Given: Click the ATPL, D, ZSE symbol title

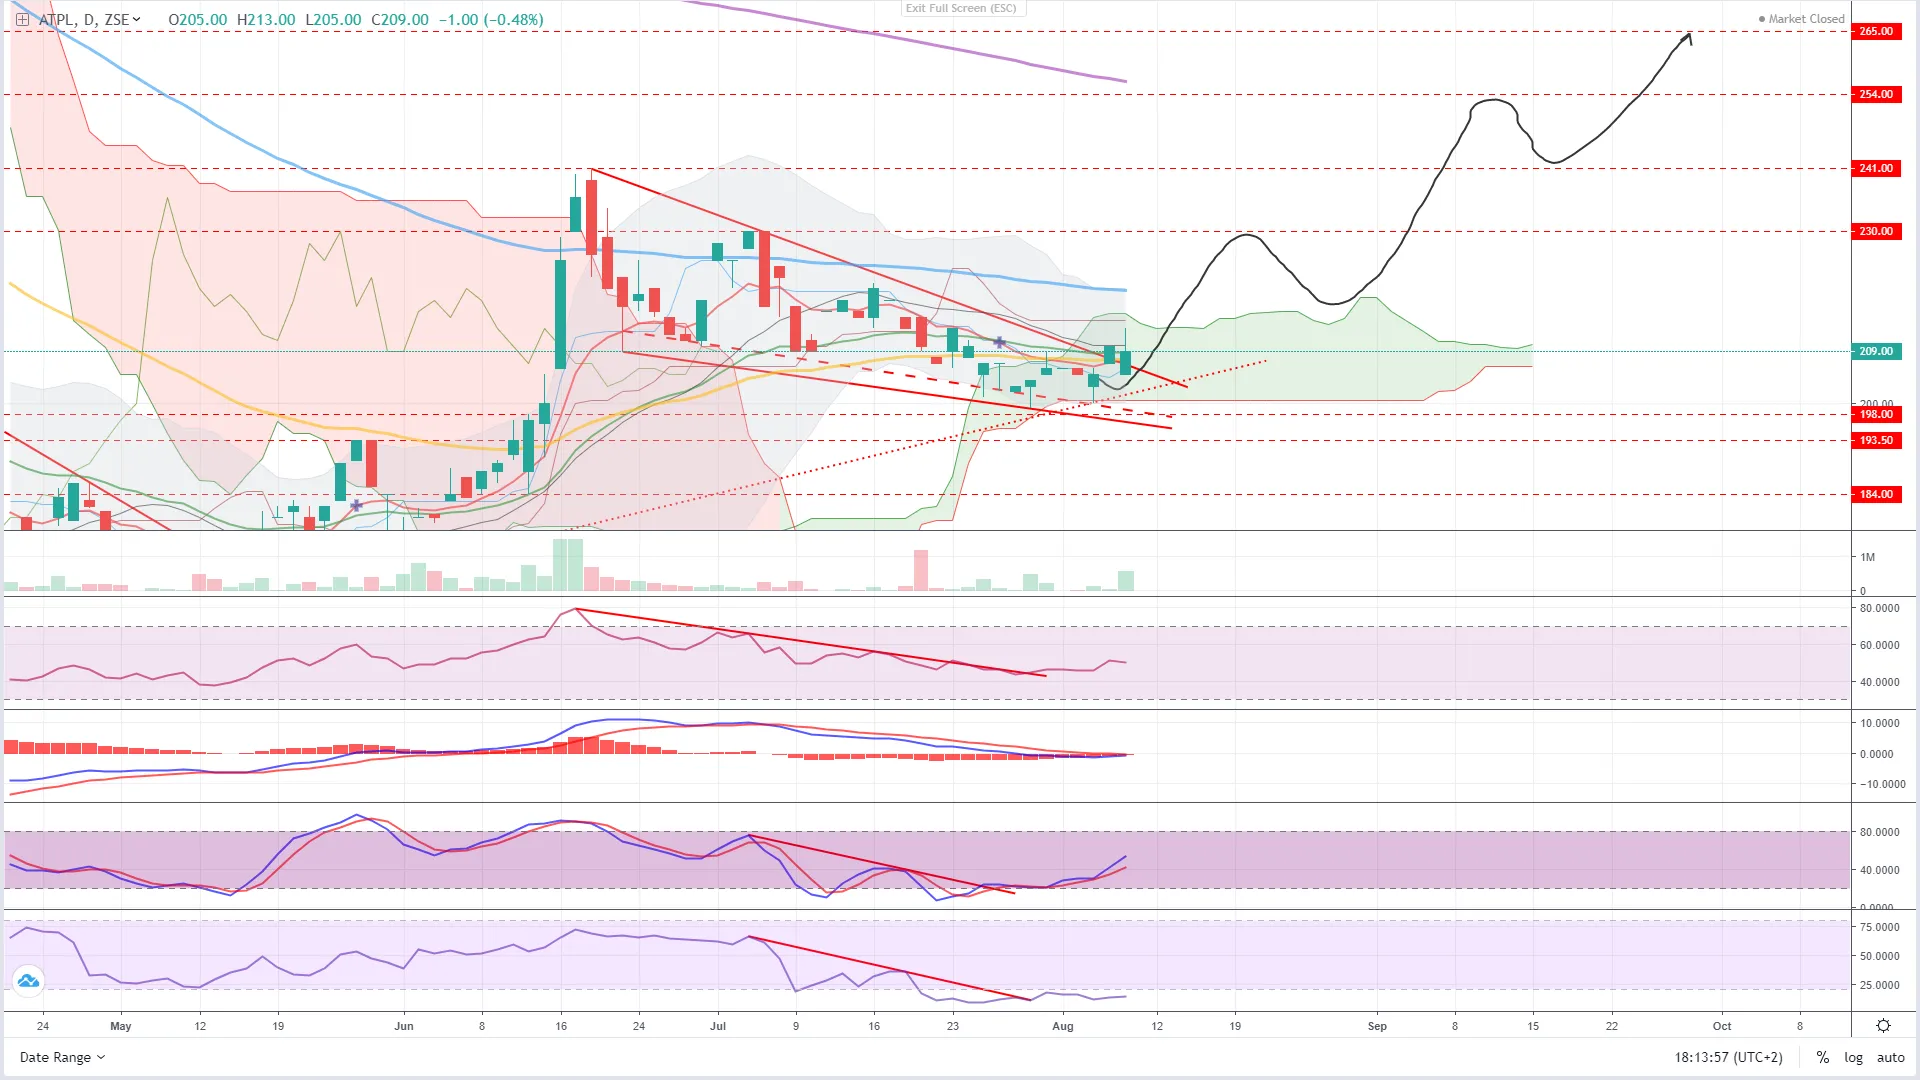Looking at the screenshot, I should click(83, 19).
